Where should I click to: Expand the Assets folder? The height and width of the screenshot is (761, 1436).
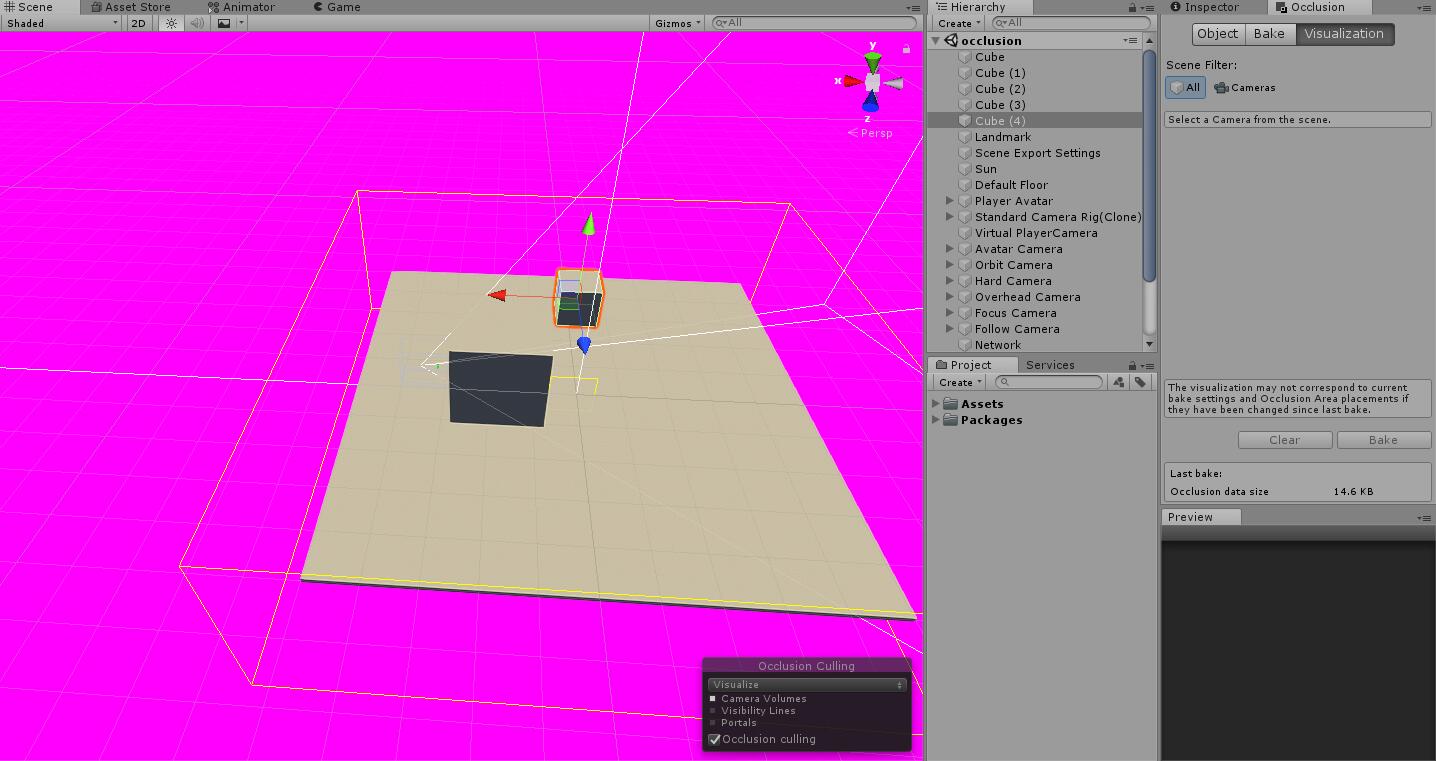[x=936, y=404]
